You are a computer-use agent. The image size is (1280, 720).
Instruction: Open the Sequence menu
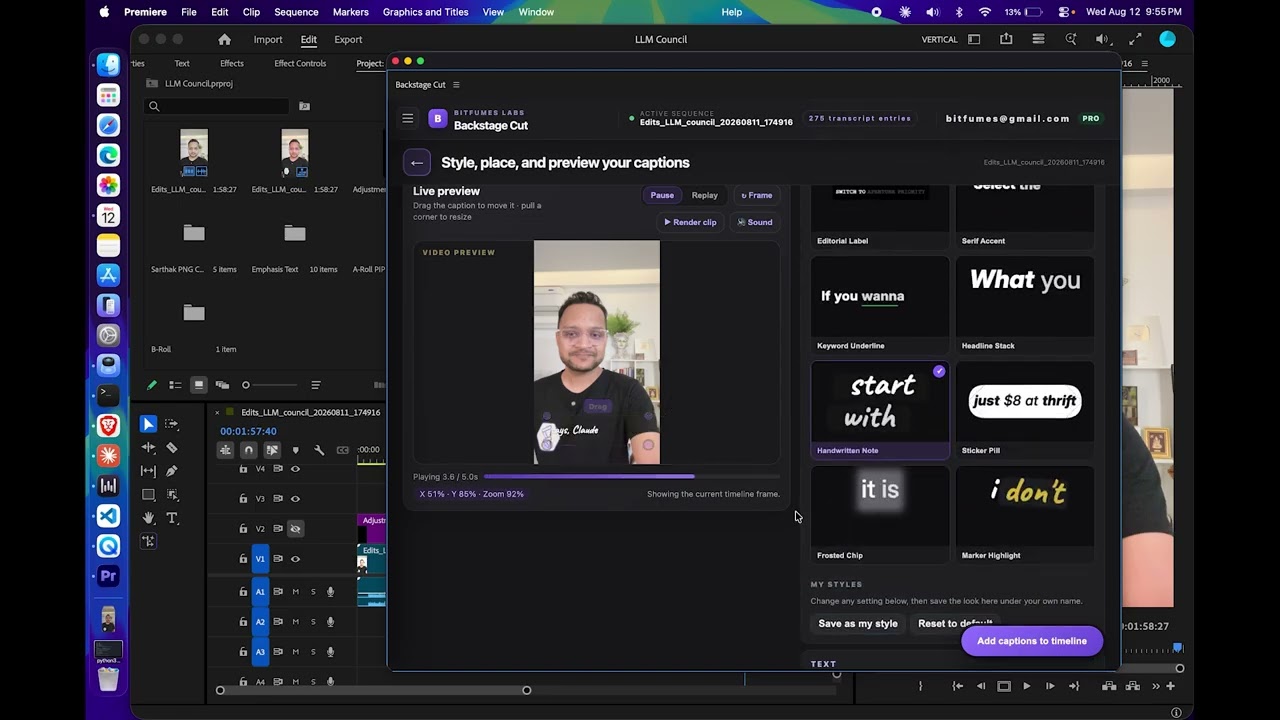click(296, 12)
